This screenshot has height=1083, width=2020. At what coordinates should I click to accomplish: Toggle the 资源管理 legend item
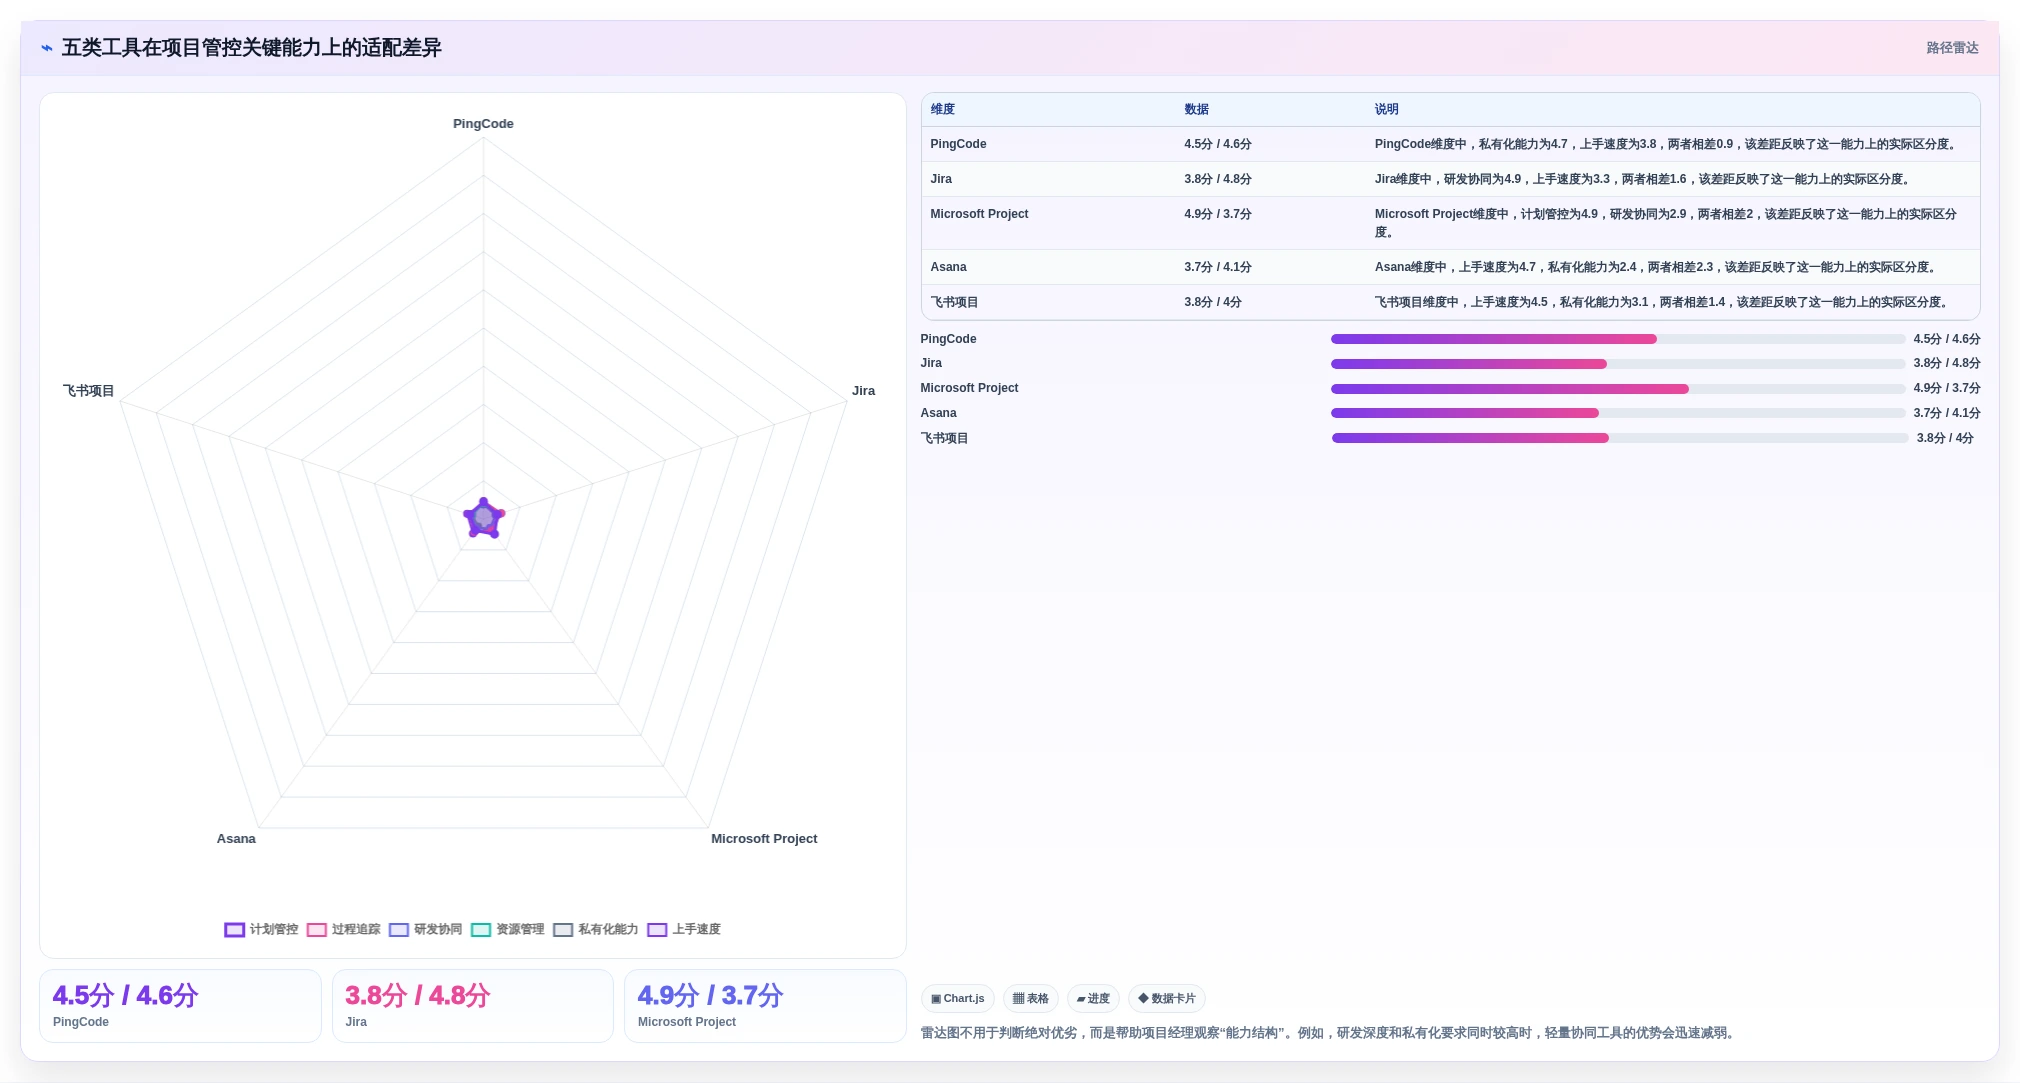tap(507, 929)
